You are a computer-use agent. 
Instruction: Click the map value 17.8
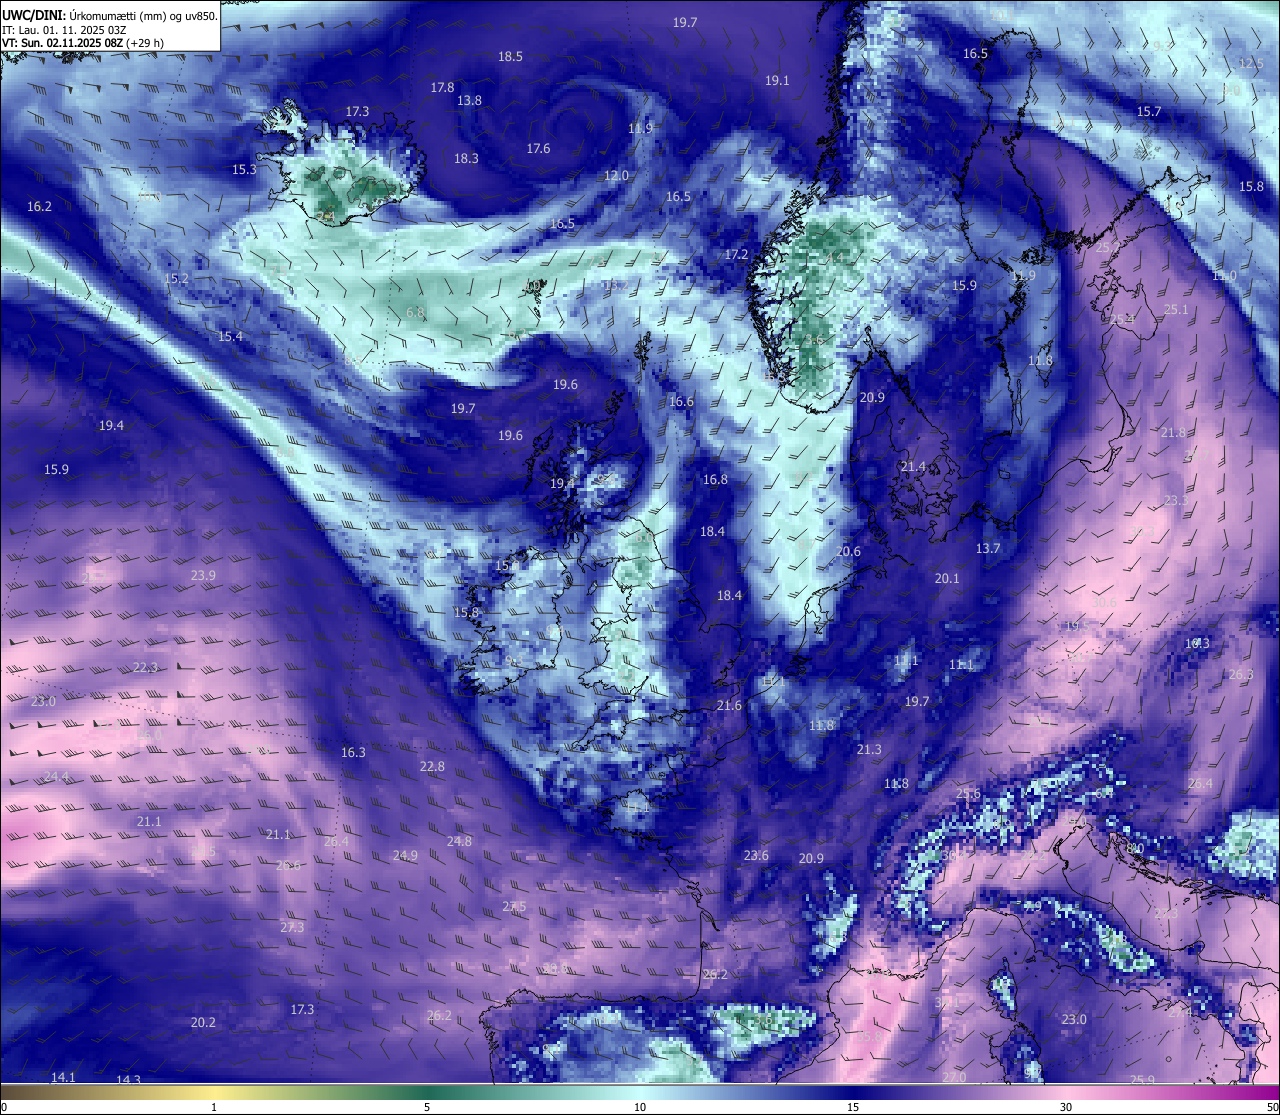[x=442, y=88]
